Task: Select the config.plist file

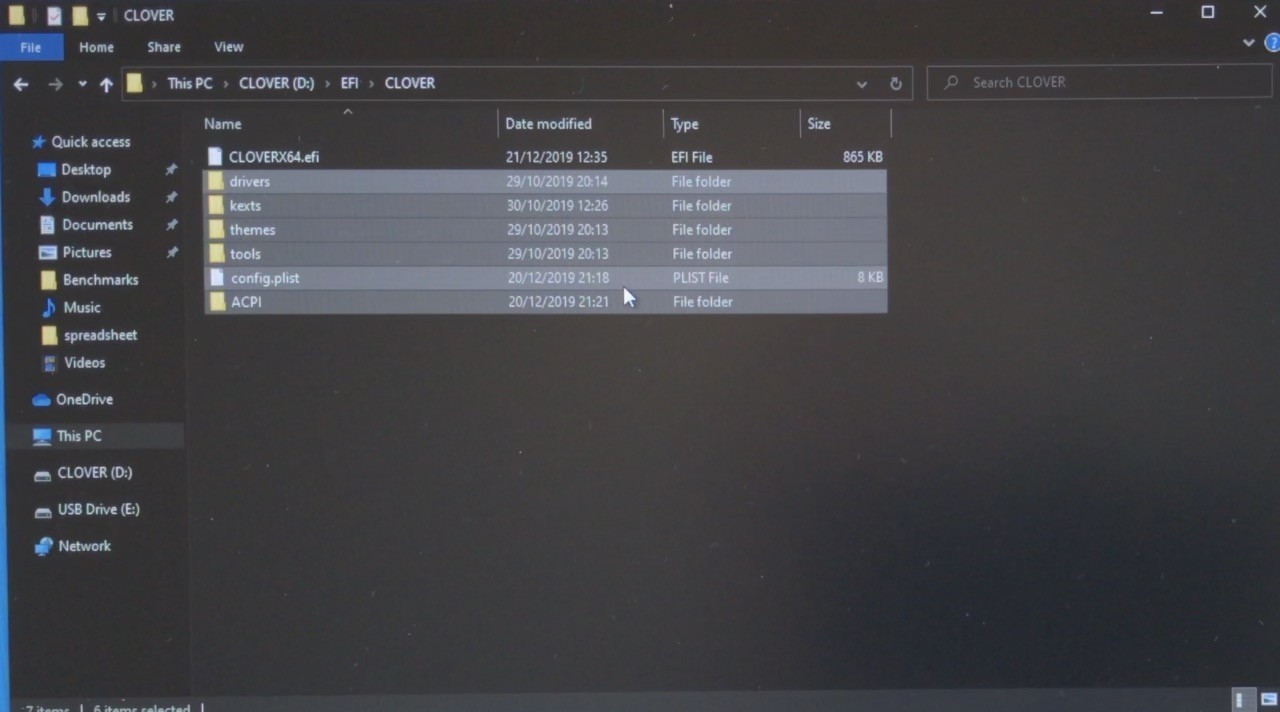Action: [x=545, y=277]
